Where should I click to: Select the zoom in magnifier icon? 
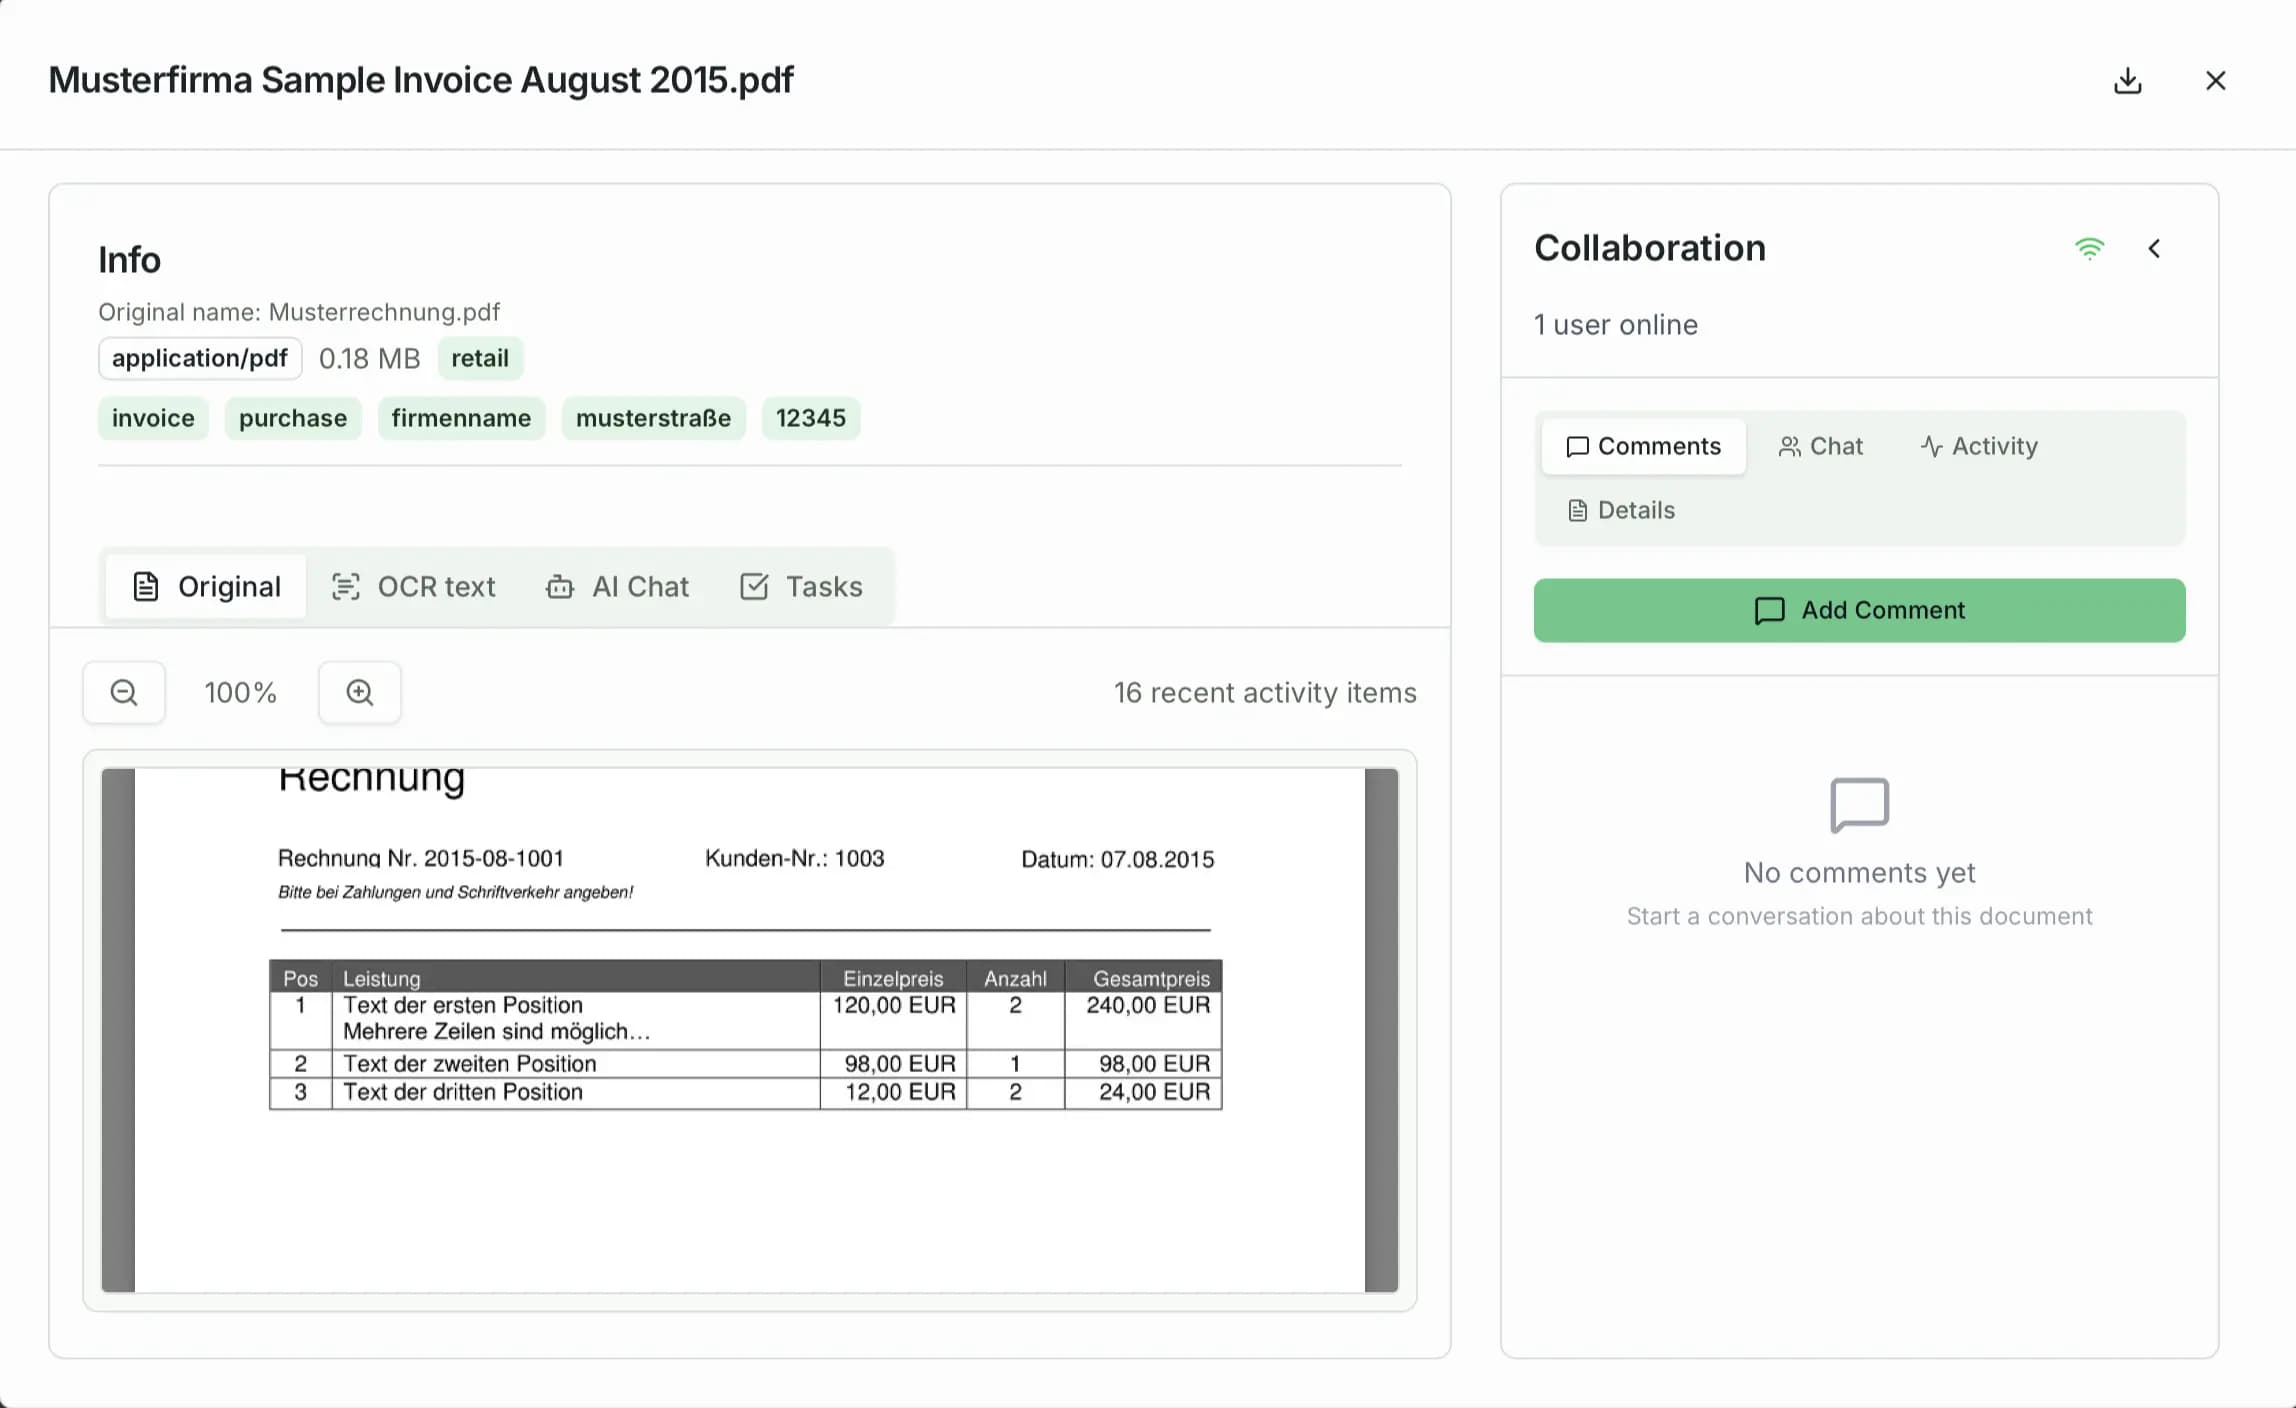[359, 692]
